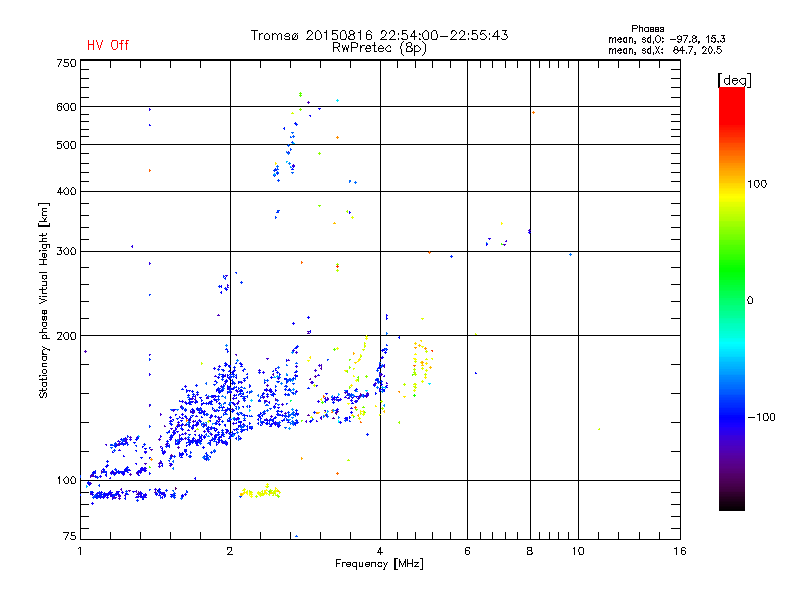Click the '100' y-axis tick label
800x600 pixels.
(66, 480)
